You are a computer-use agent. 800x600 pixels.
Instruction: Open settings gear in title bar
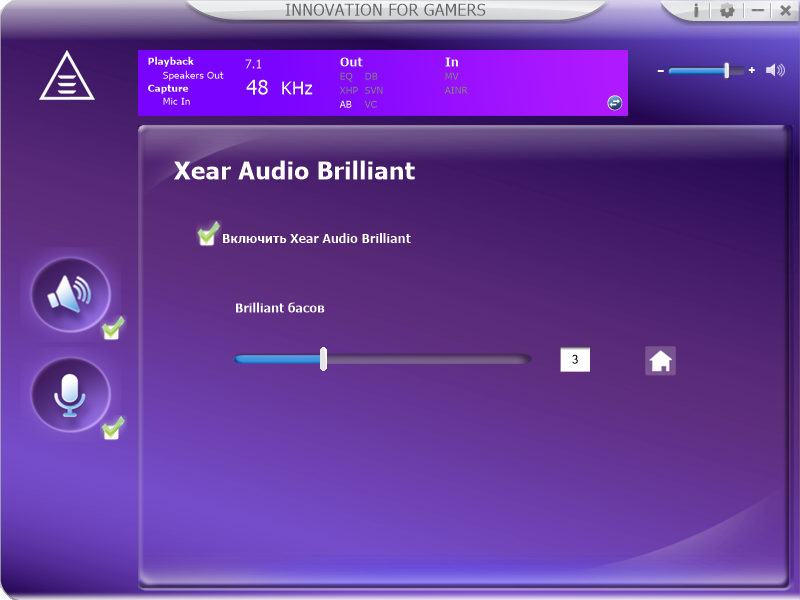coord(727,10)
